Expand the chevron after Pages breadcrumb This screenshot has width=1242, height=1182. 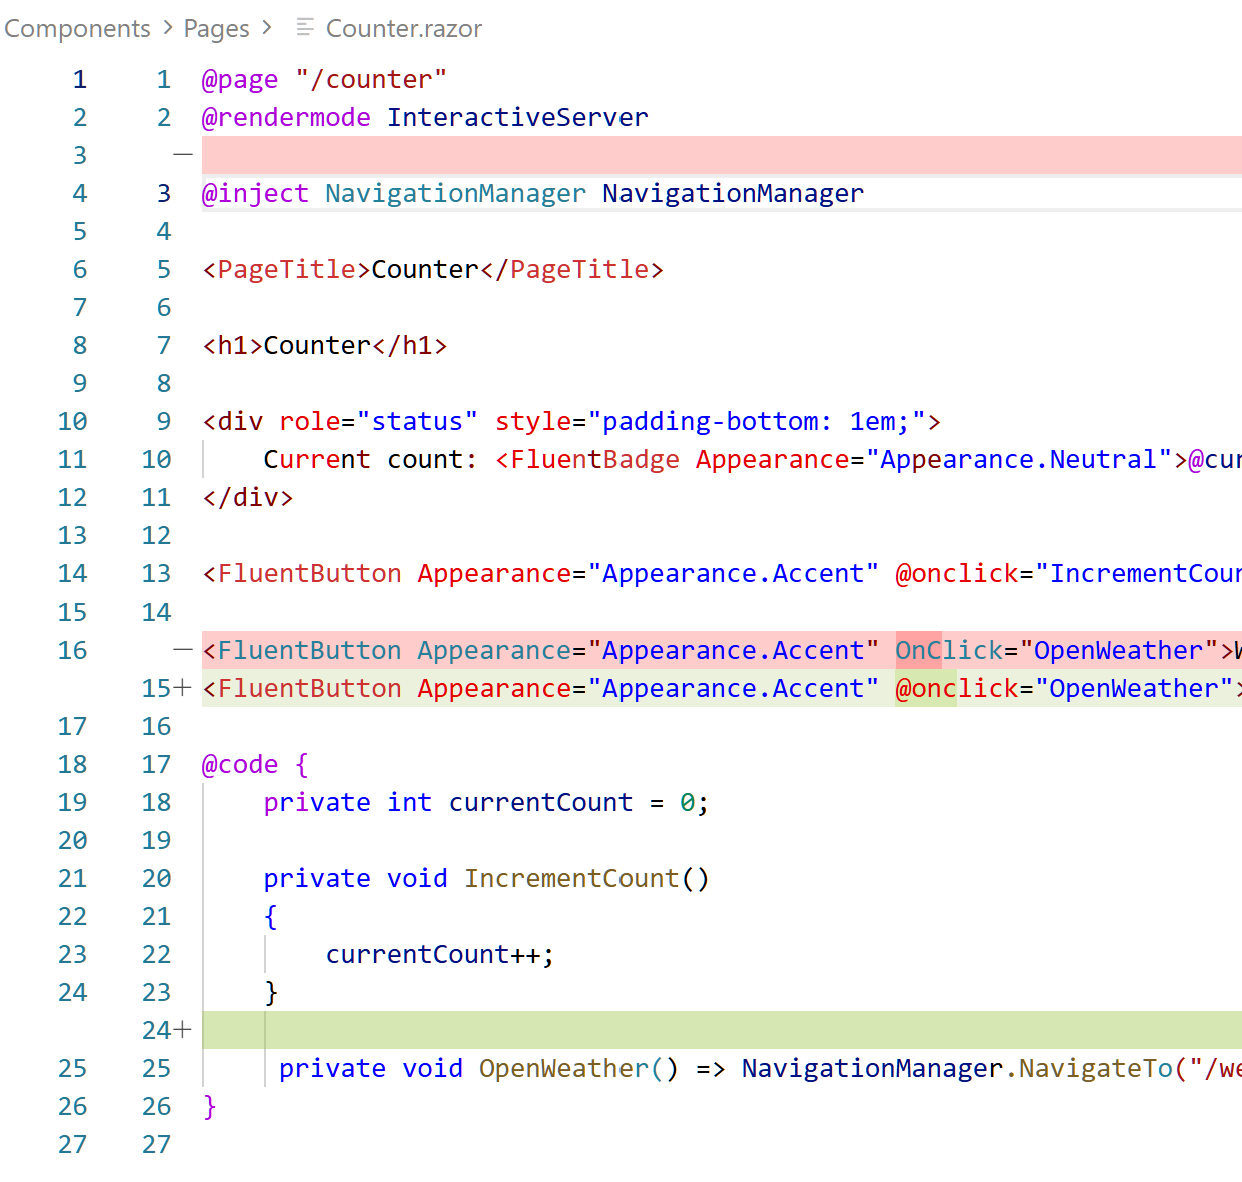[x=266, y=28]
